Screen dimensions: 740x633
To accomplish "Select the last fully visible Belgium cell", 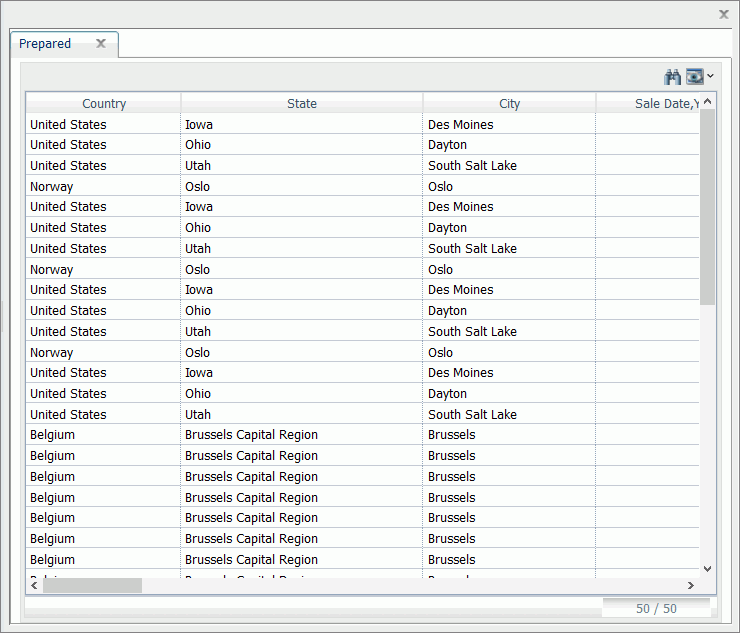I will pyautogui.click(x=103, y=559).
